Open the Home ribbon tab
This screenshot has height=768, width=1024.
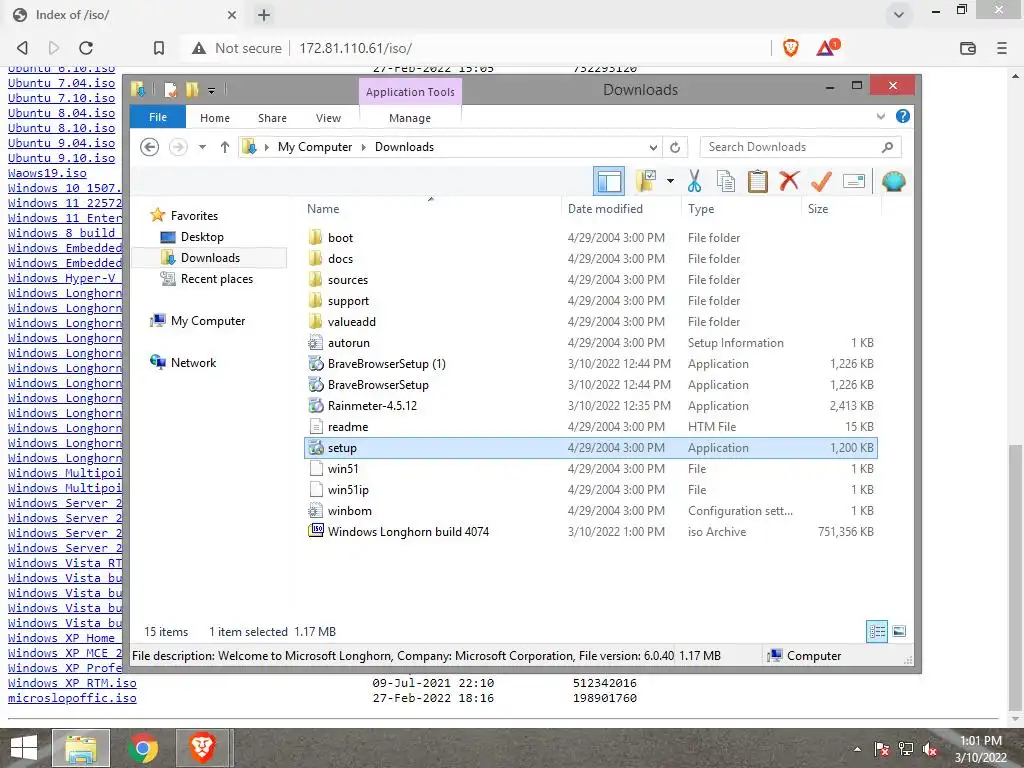tap(215, 118)
